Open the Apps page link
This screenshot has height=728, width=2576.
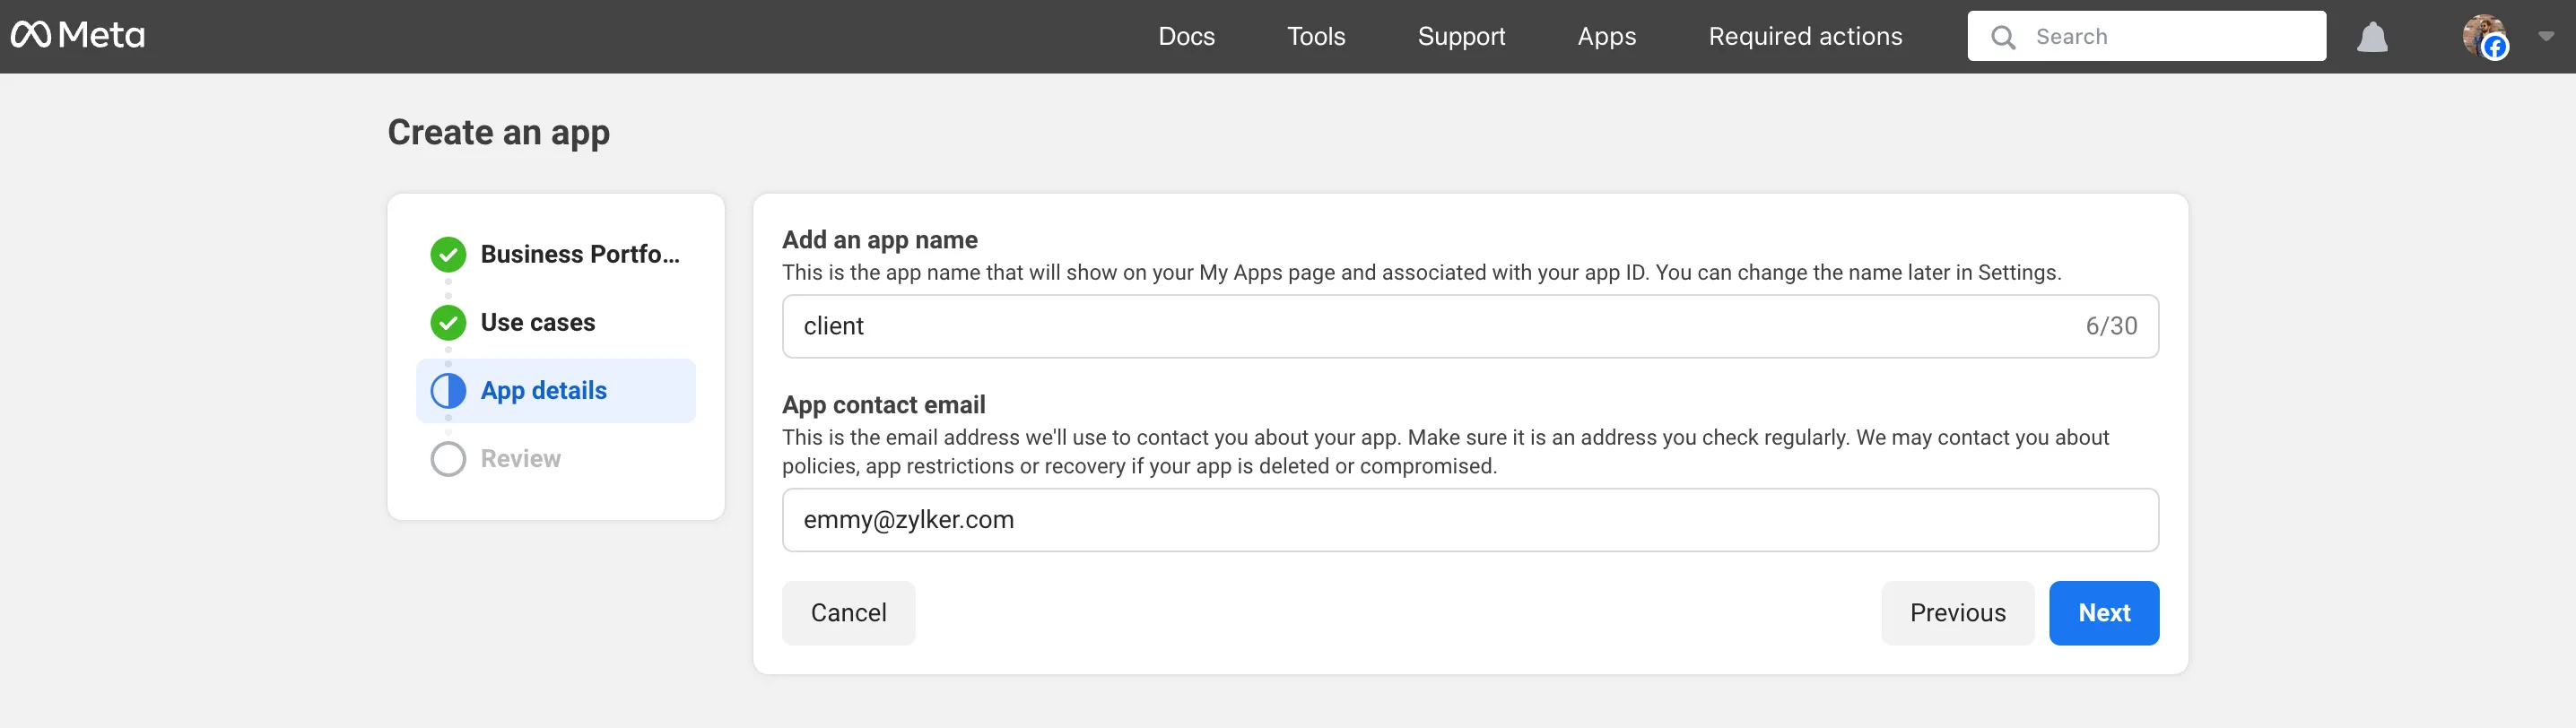1606,36
